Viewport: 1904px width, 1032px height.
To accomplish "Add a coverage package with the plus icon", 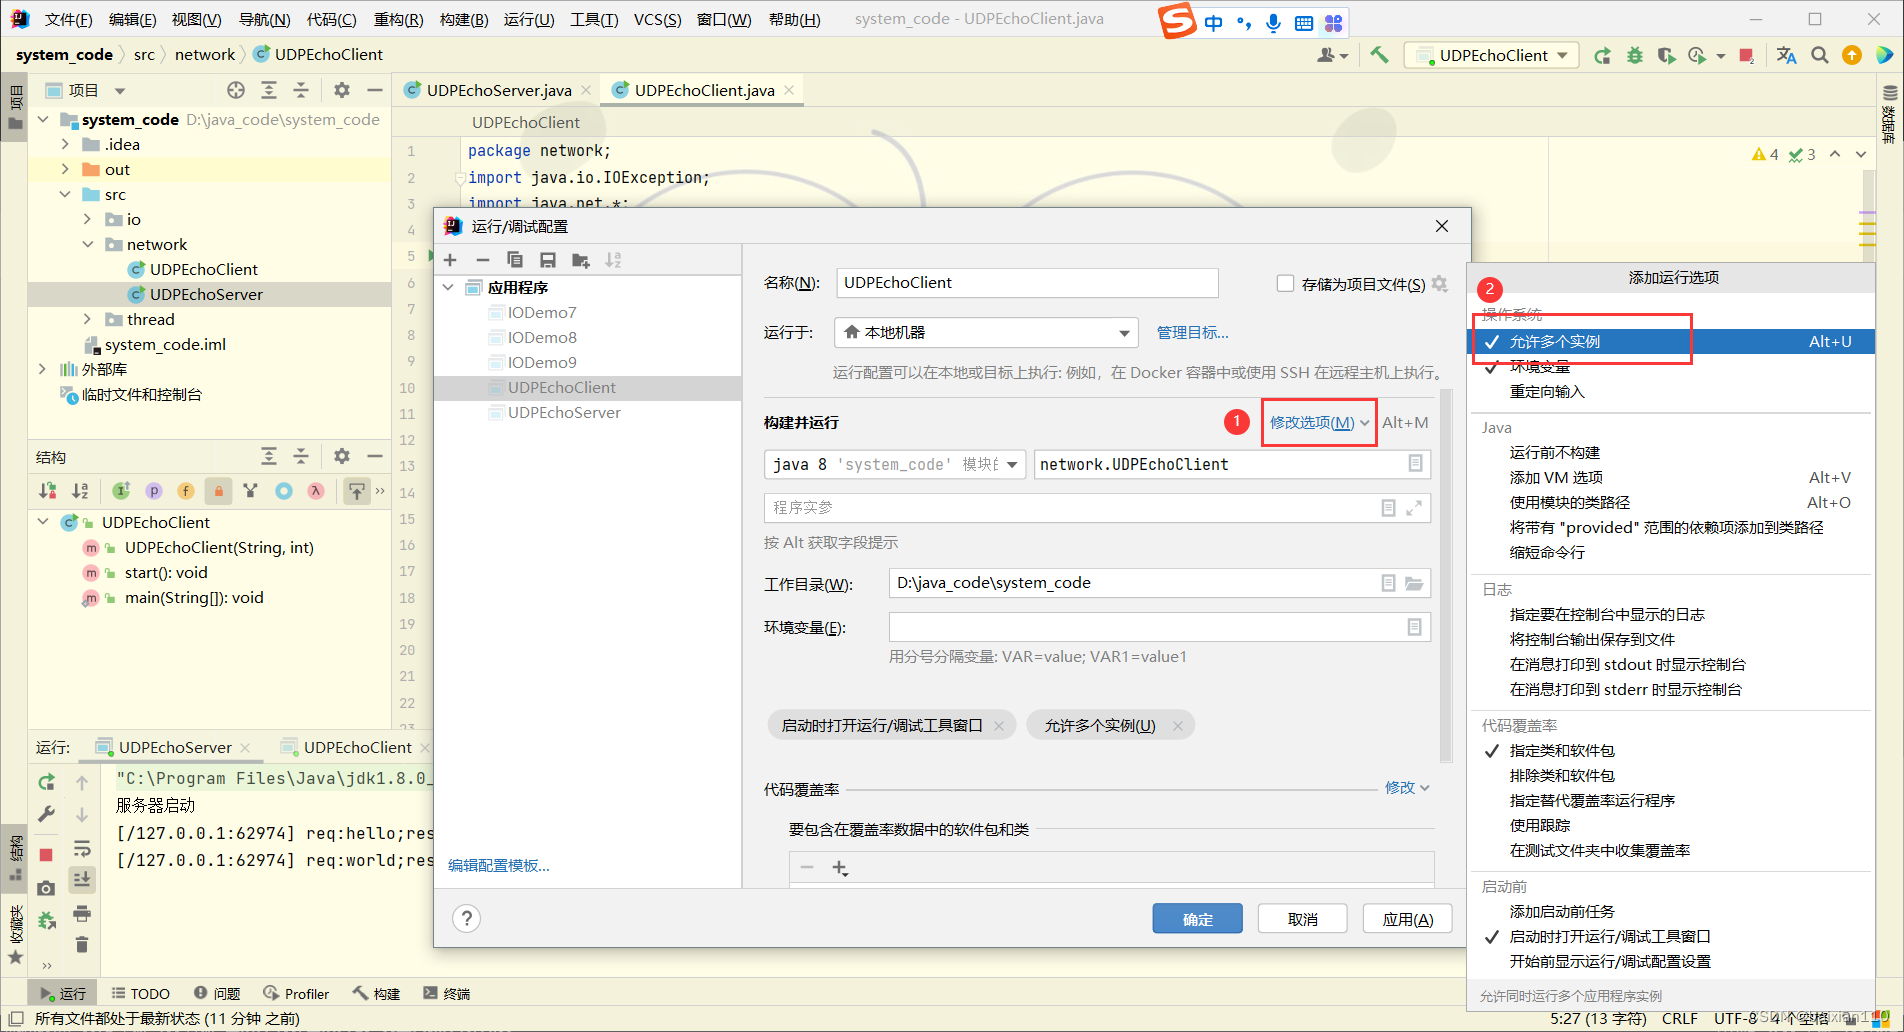I will [x=840, y=868].
